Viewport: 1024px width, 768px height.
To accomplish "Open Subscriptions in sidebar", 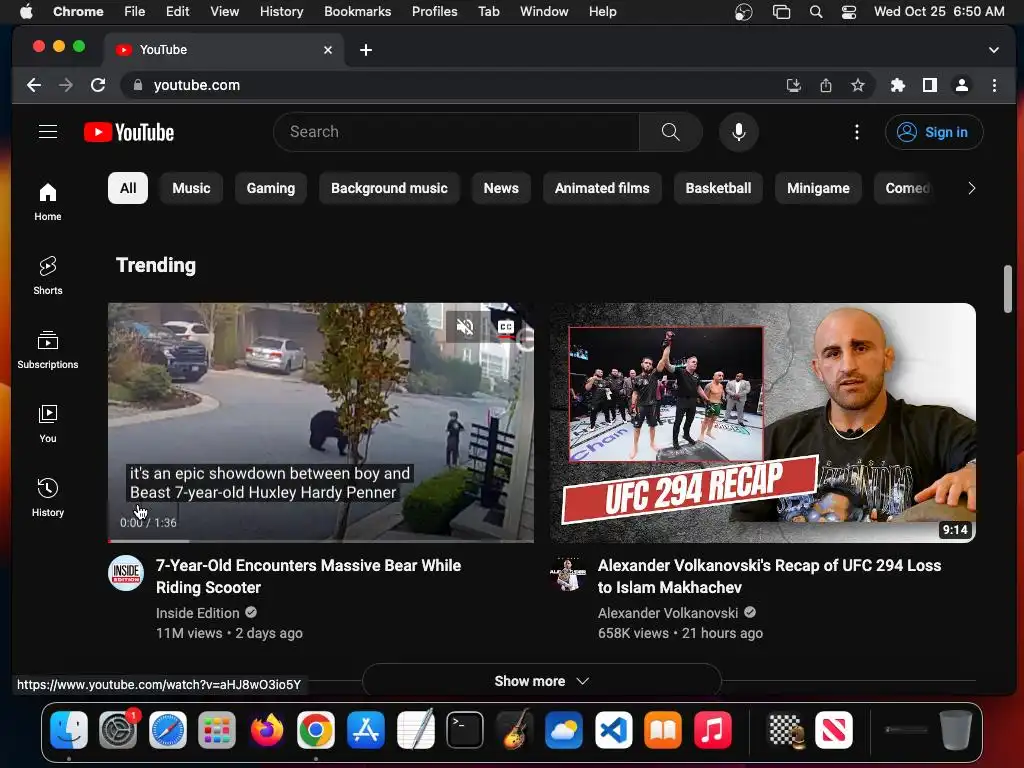I will [x=48, y=350].
